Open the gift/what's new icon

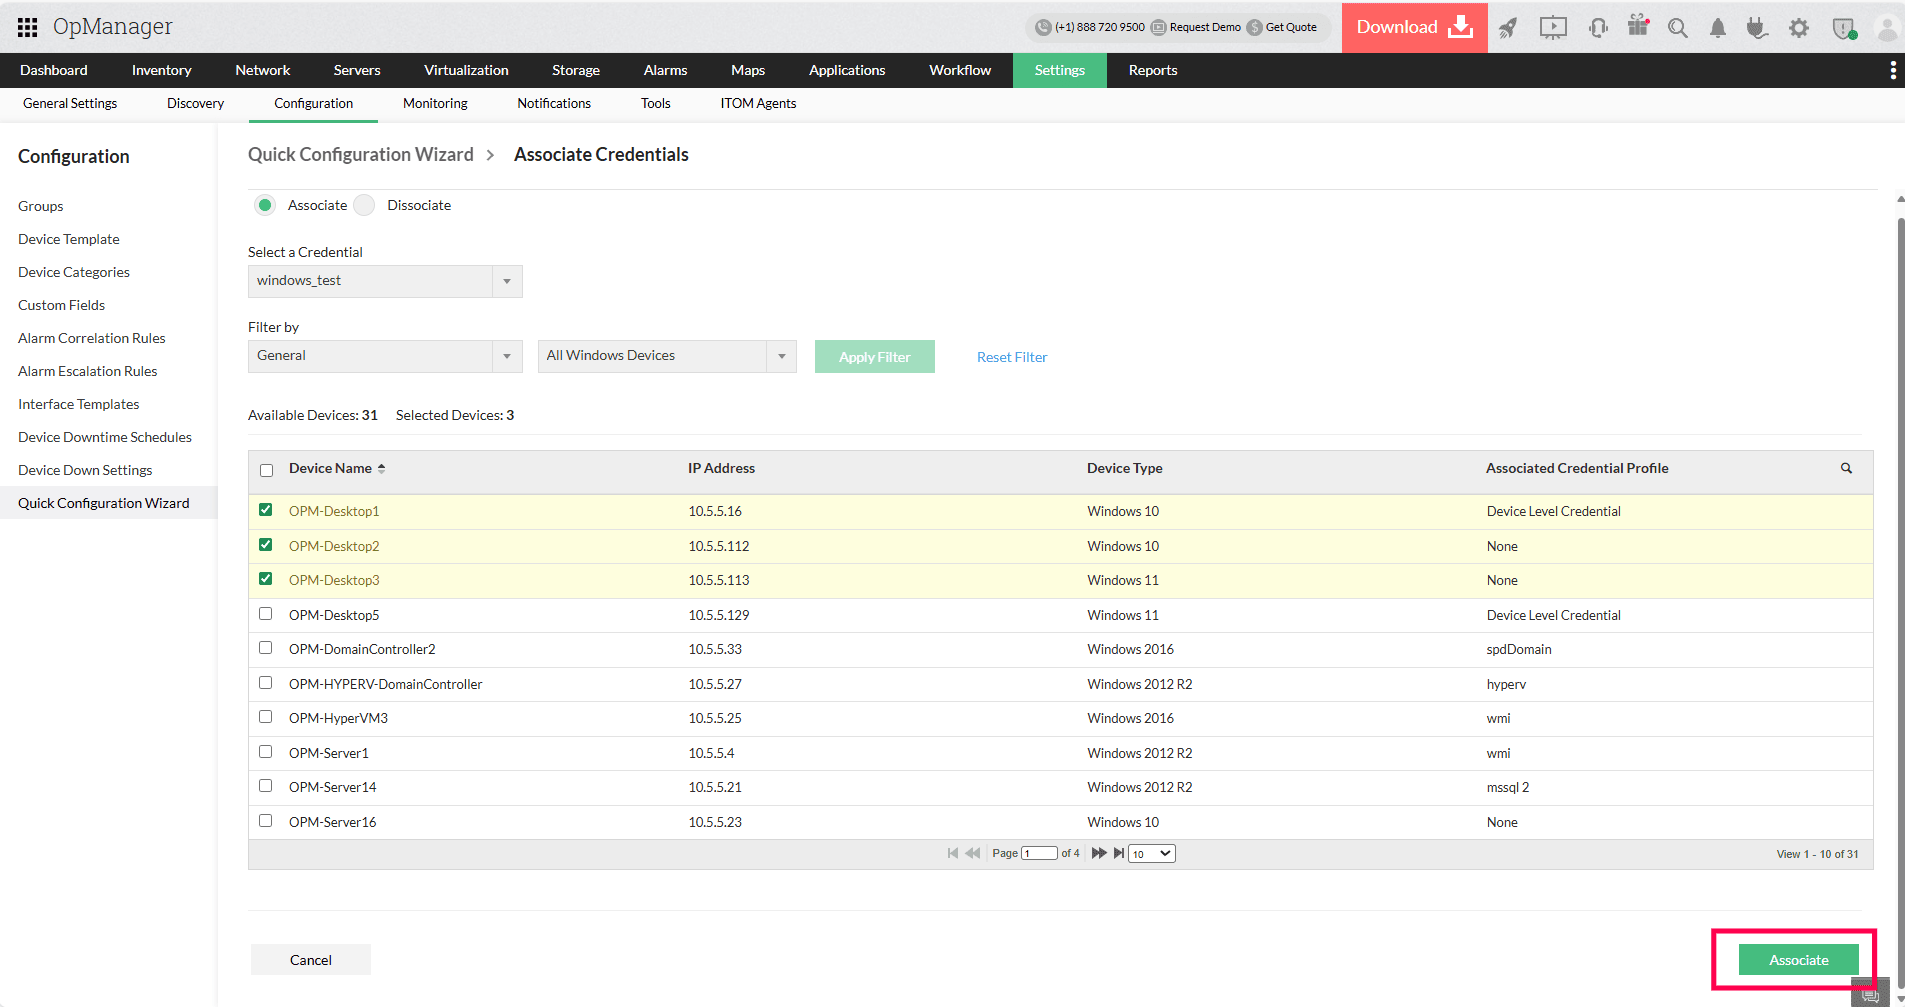tap(1637, 28)
